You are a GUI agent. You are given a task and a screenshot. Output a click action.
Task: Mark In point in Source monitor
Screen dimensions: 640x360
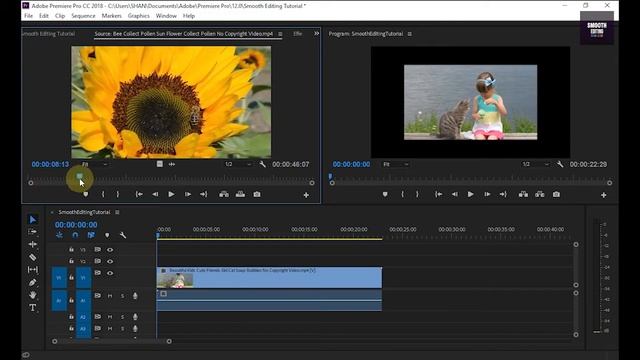[x=103, y=194]
